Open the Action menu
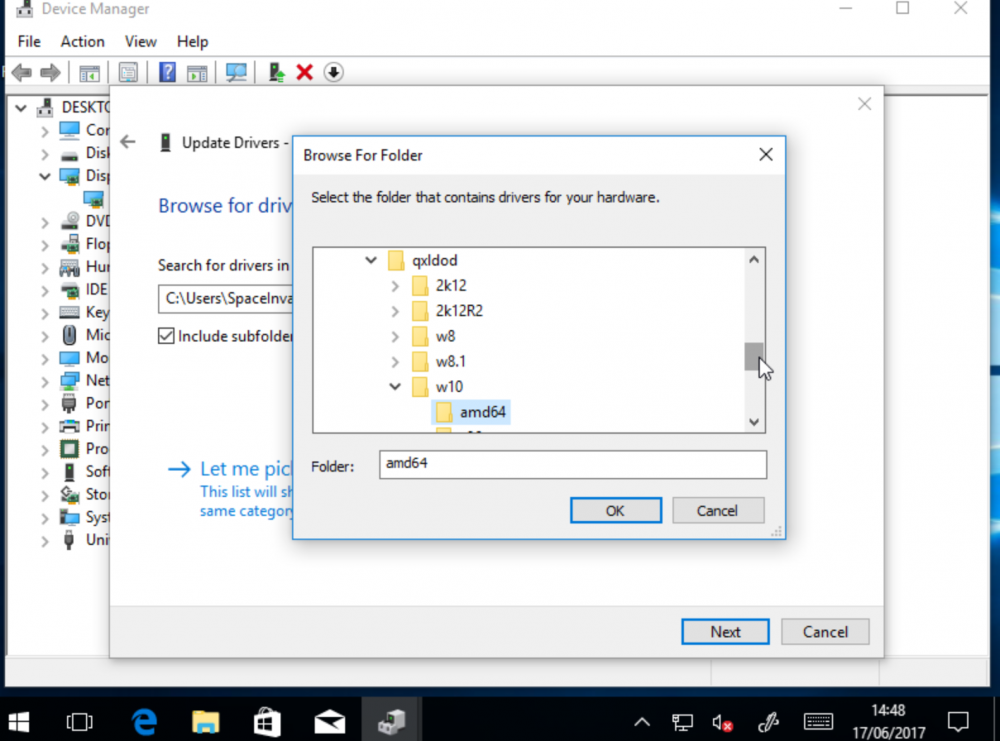 (x=82, y=41)
